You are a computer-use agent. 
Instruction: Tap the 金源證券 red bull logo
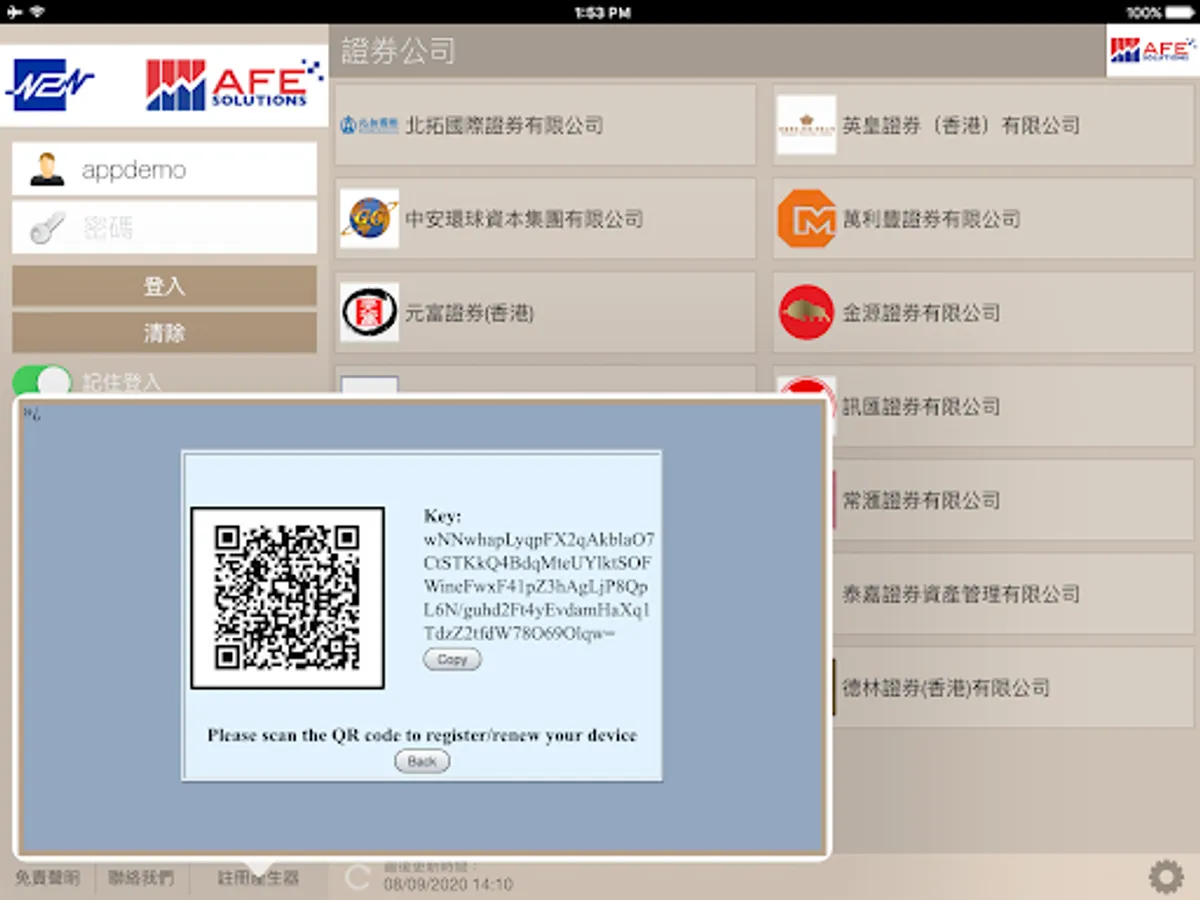click(x=806, y=312)
